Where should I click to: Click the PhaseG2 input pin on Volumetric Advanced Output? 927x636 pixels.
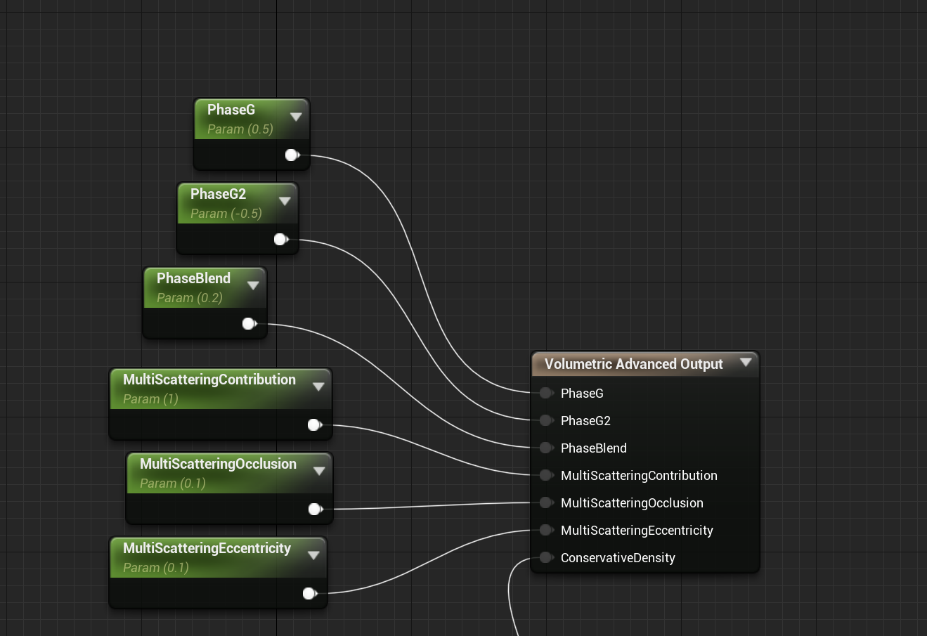click(545, 420)
